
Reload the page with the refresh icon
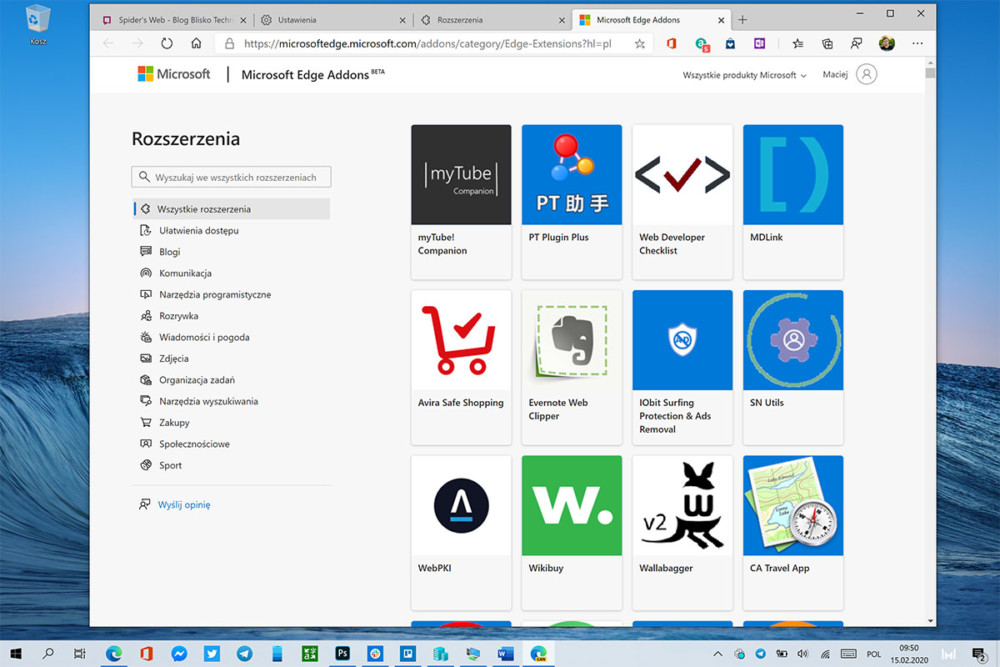coord(166,43)
